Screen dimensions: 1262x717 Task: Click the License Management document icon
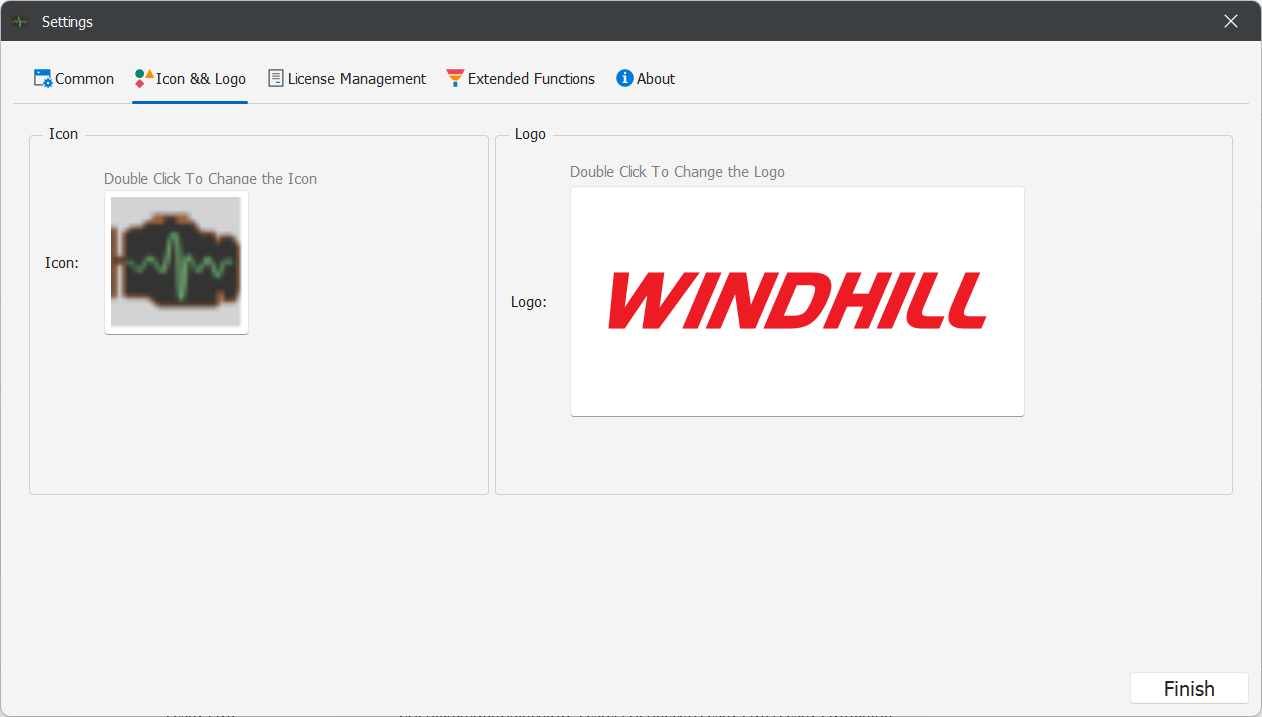(x=276, y=79)
